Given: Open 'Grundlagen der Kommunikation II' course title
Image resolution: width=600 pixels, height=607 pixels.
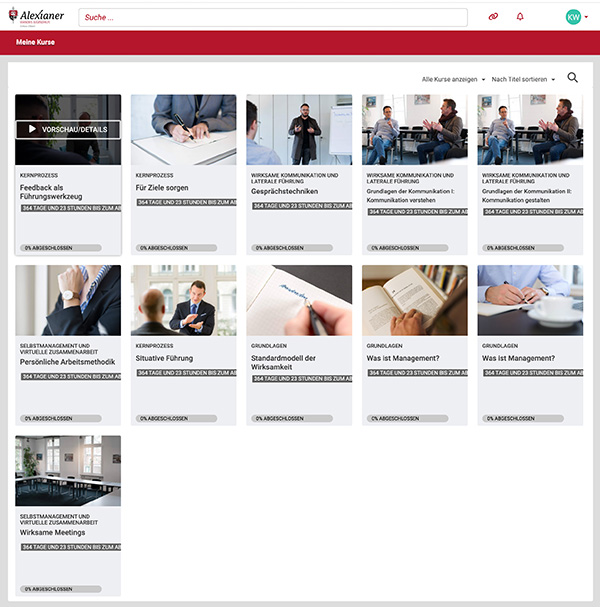Looking at the screenshot, I should 526,195.
